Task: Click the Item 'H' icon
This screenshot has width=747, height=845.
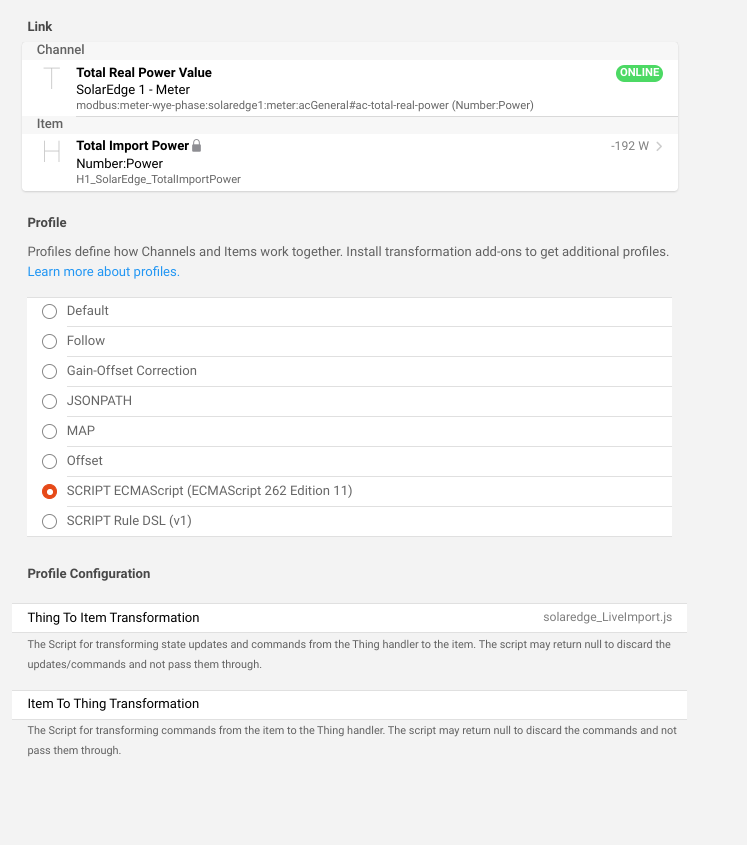Action: [52, 152]
